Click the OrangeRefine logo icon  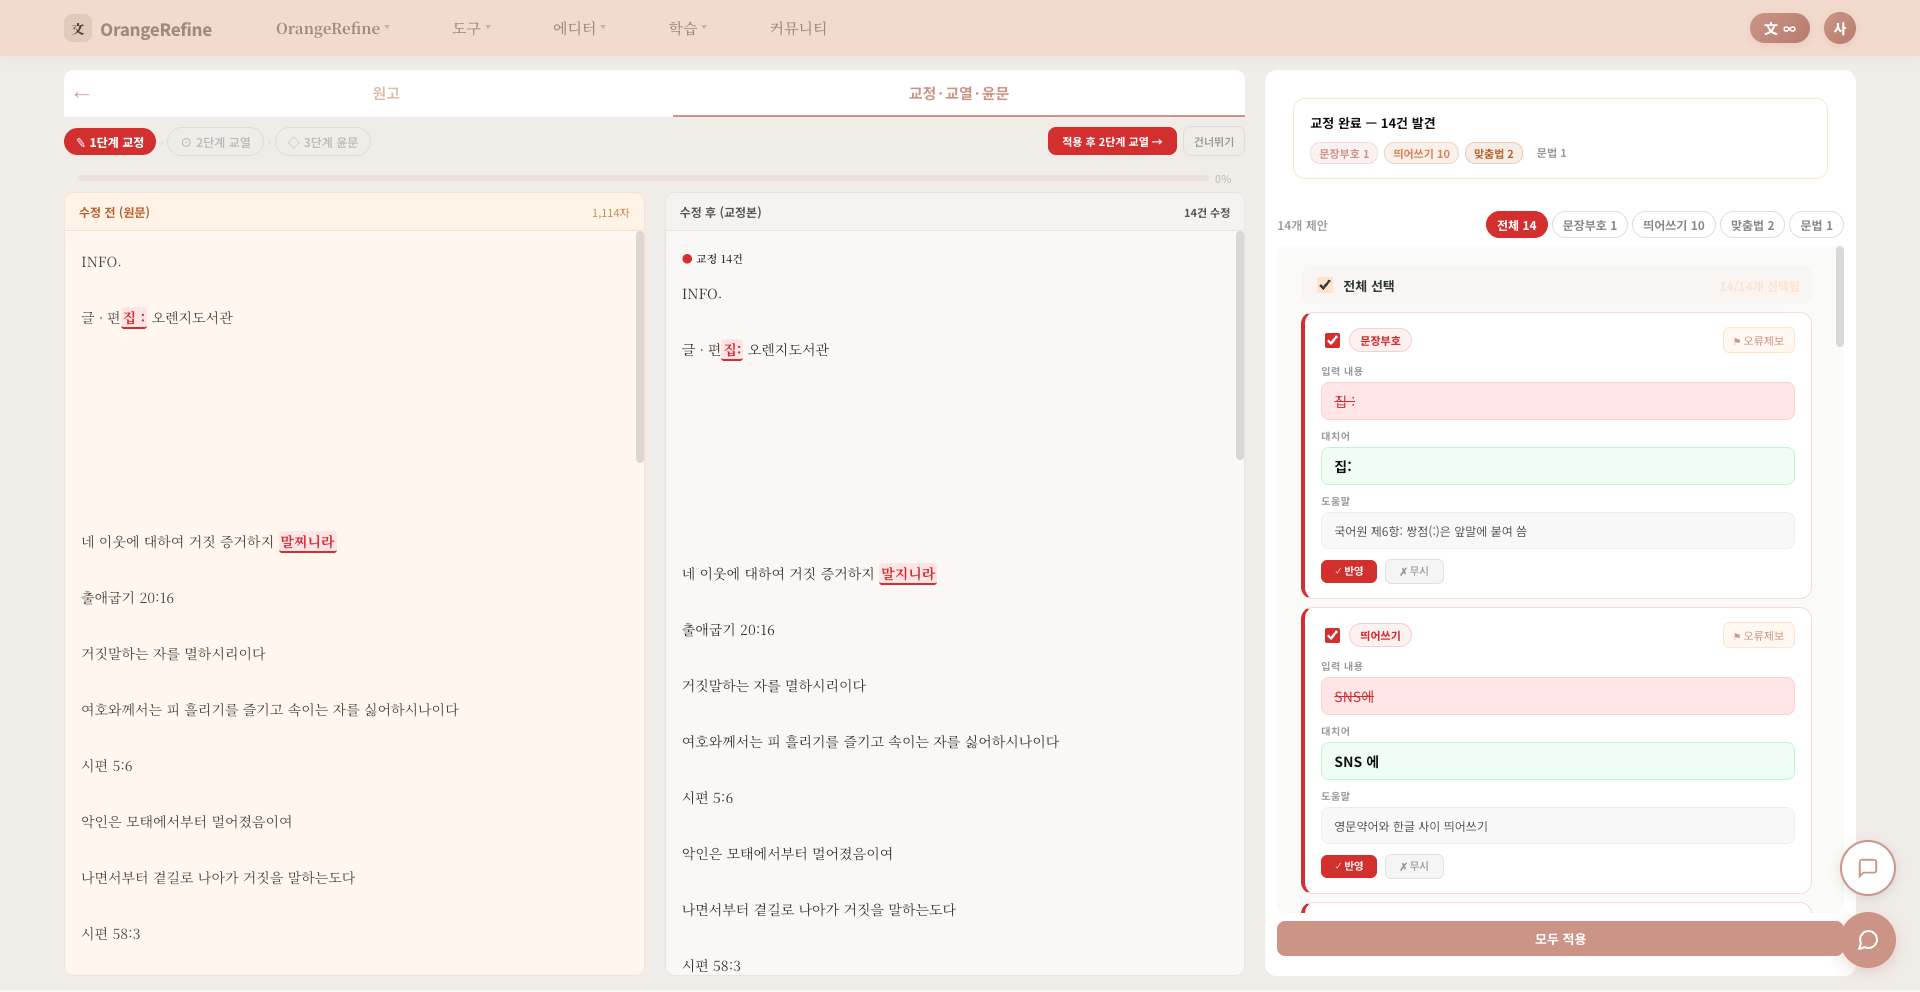click(78, 28)
